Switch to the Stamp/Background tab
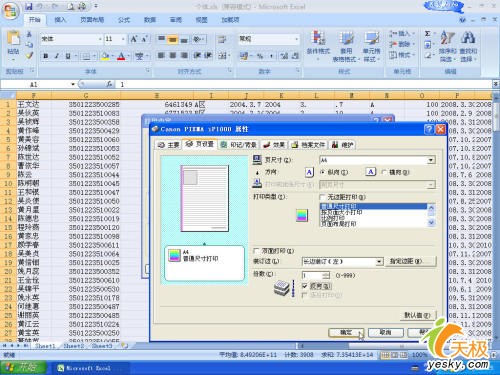The height and width of the screenshot is (375, 500). pos(239,145)
